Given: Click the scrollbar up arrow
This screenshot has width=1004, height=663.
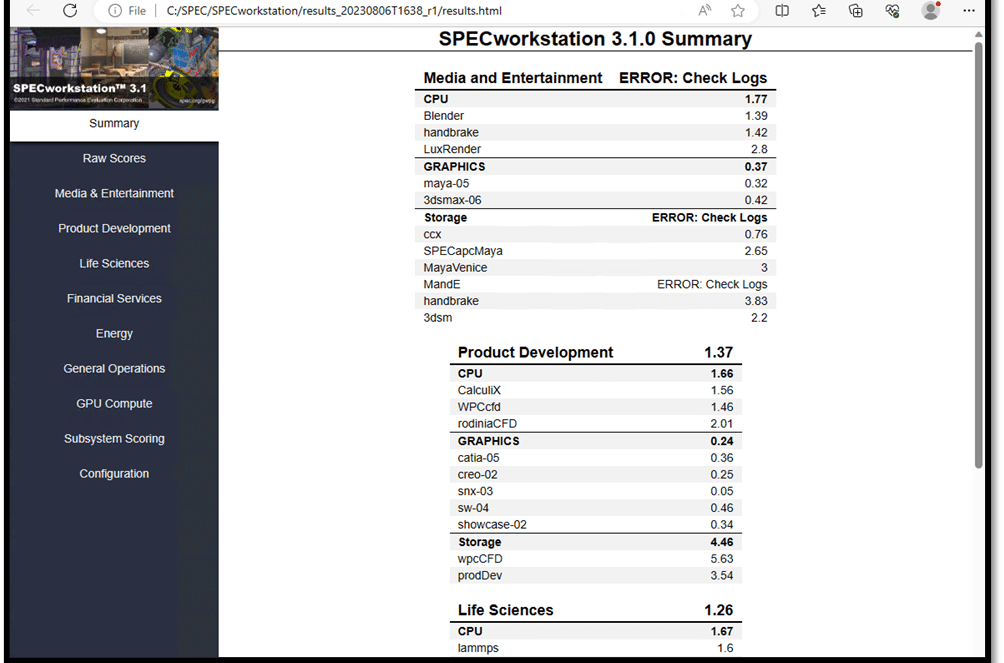Looking at the screenshot, I should click(x=978, y=34).
